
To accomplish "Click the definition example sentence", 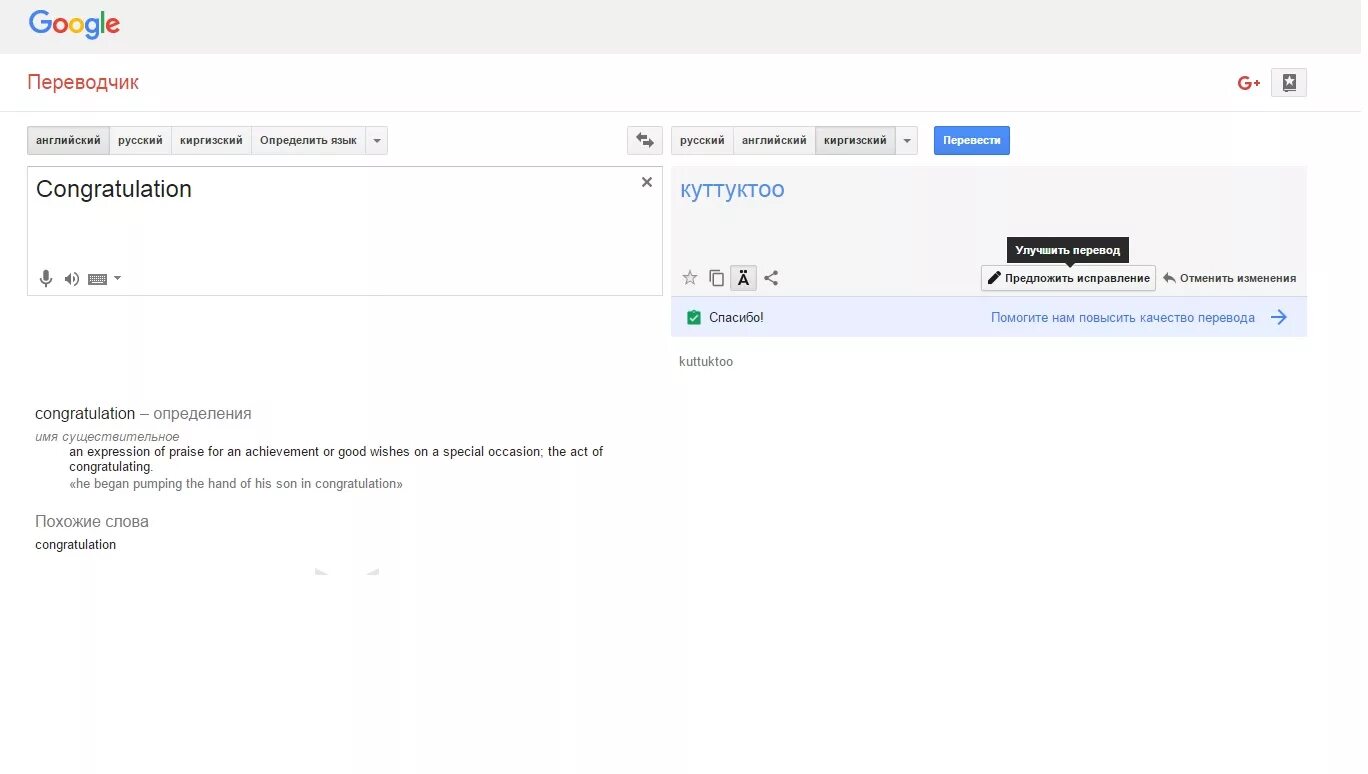I will point(236,484).
